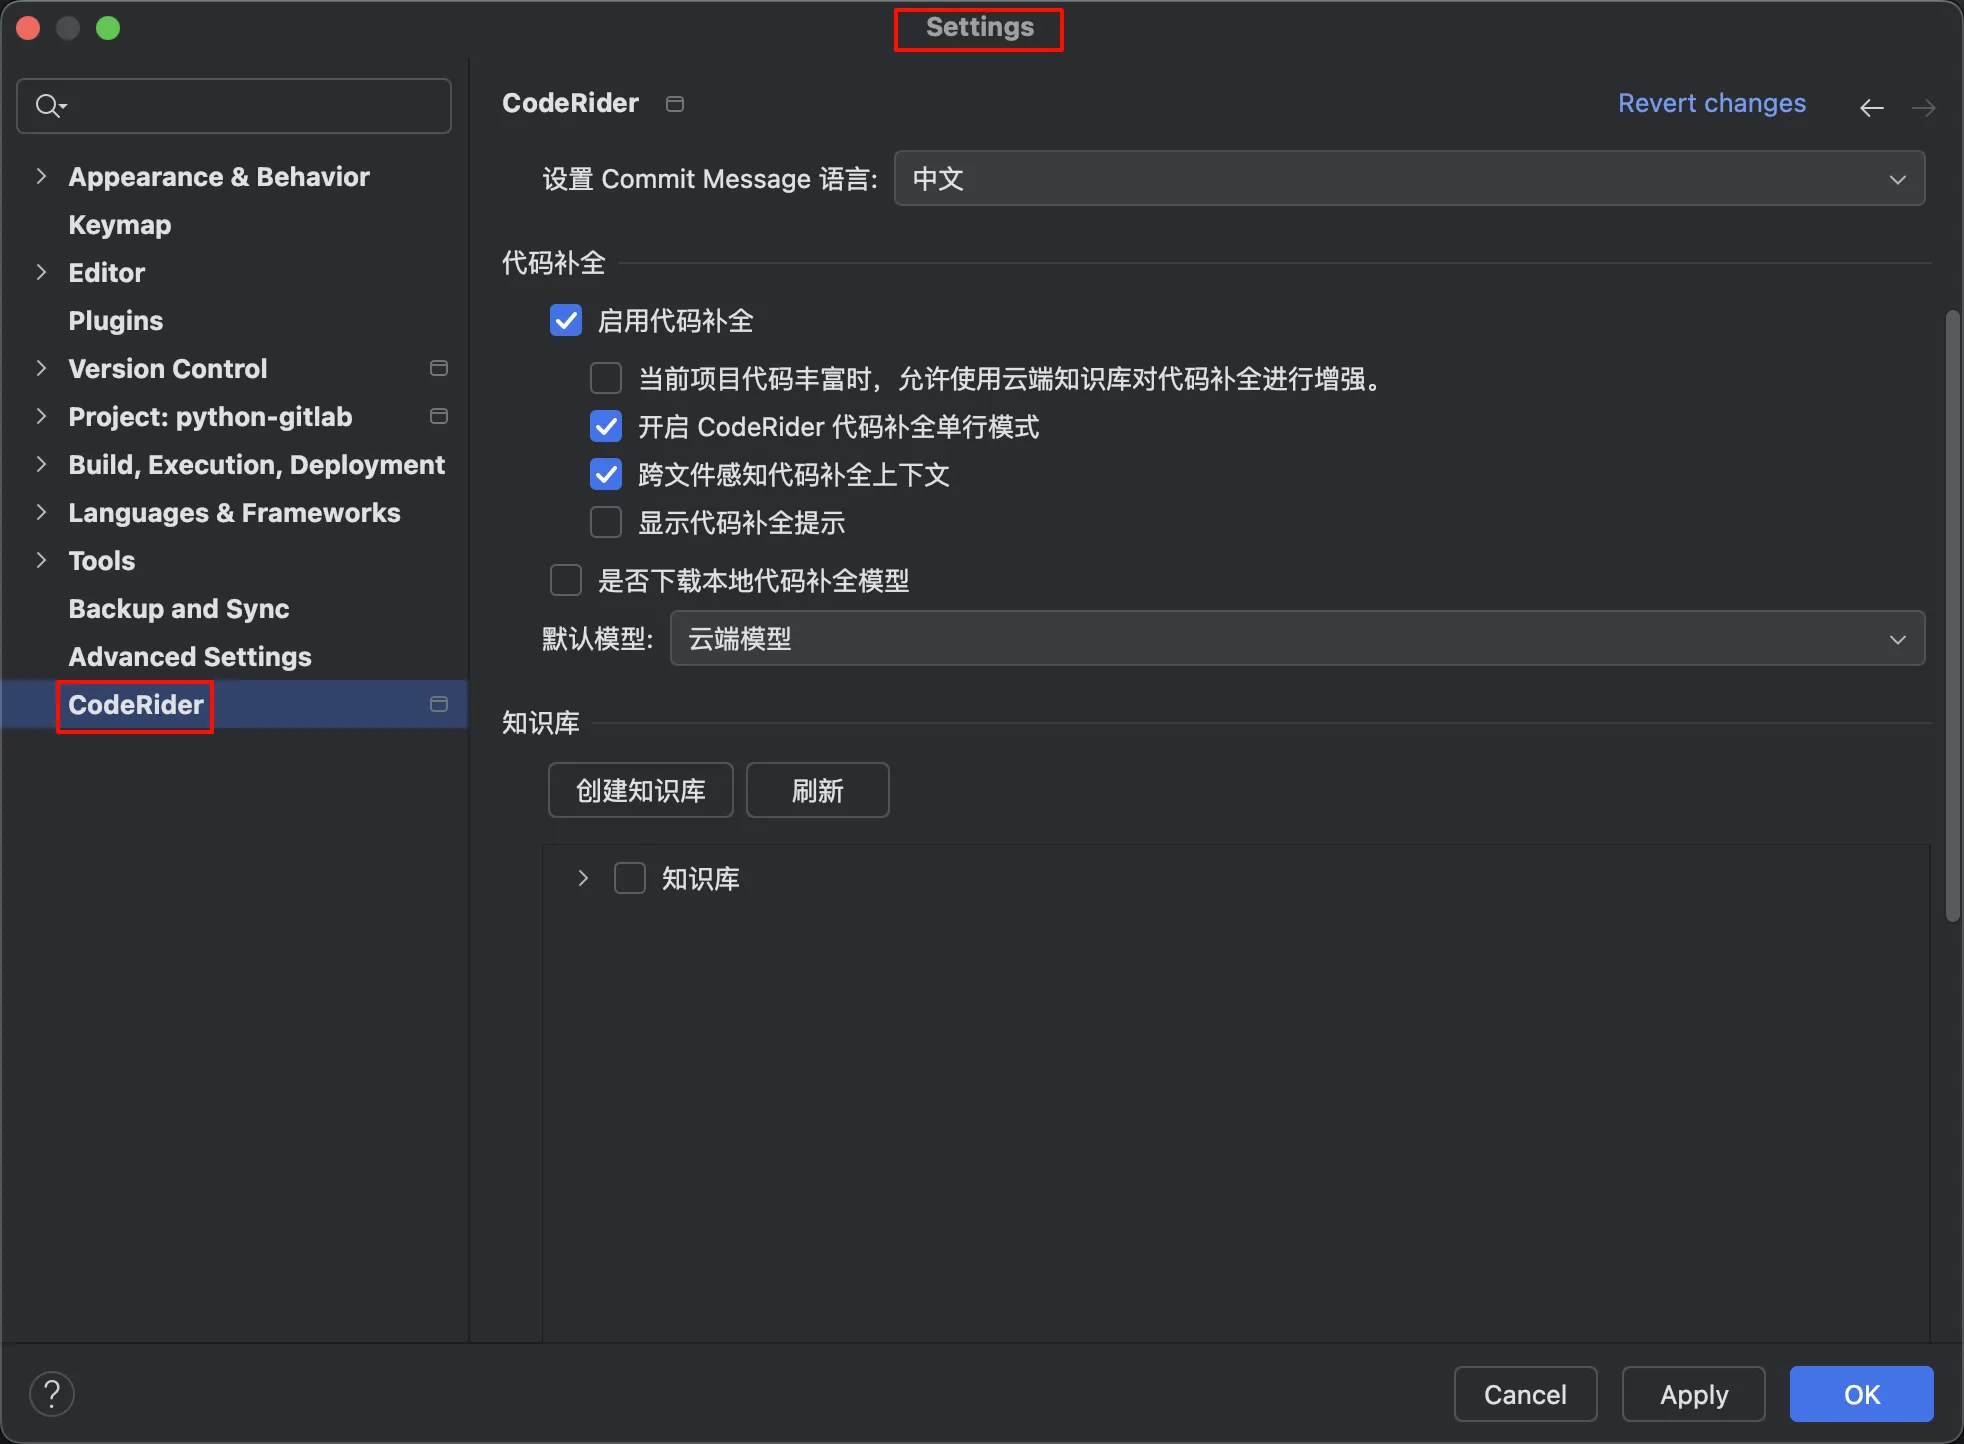Open the Keymap settings page

(119, 224)
